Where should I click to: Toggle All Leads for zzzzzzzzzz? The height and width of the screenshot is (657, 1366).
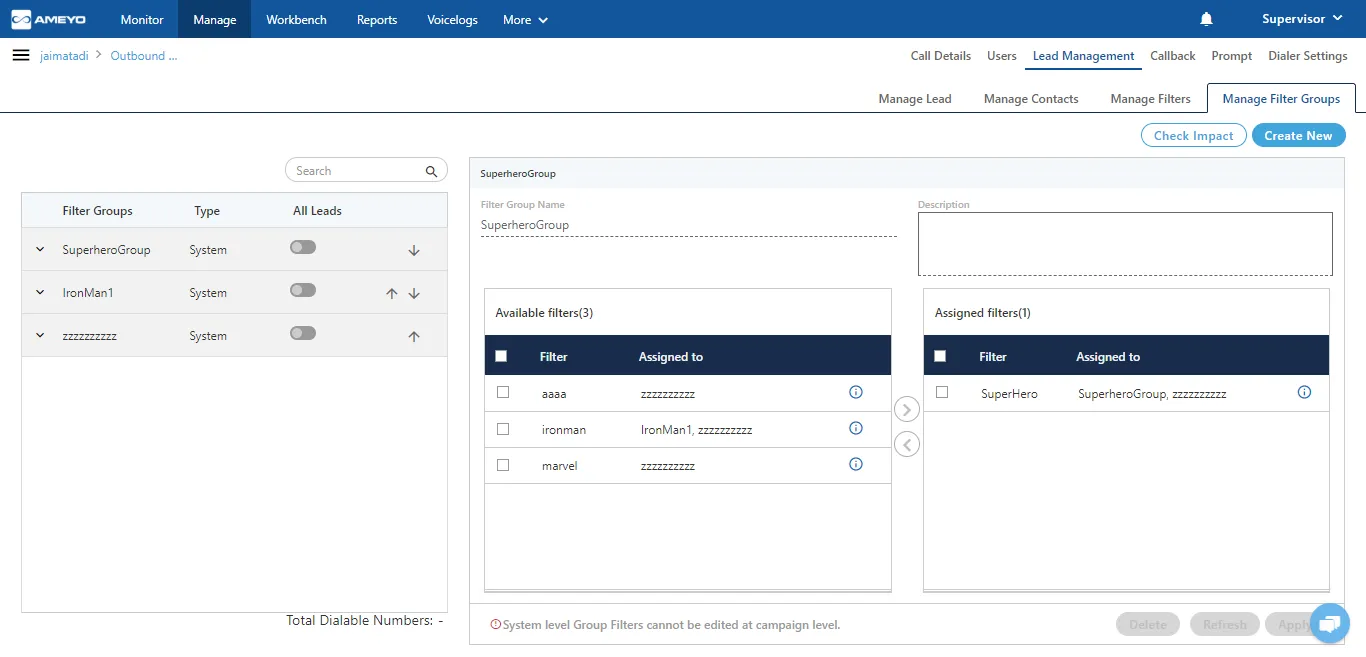click(303, 333)
